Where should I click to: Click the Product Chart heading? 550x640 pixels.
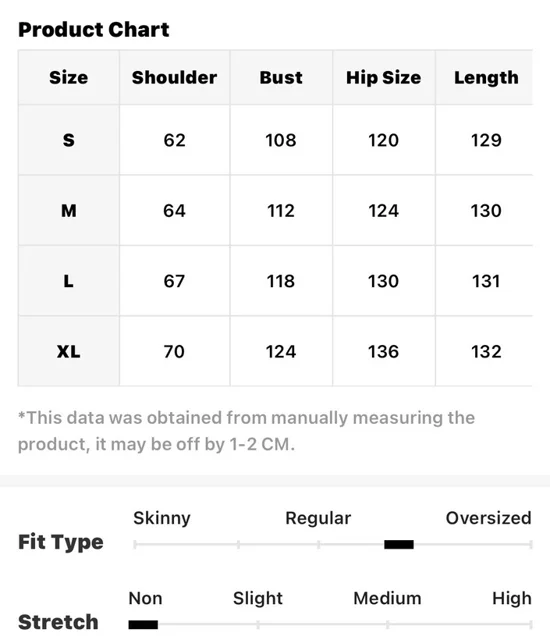tap(93, 30)
